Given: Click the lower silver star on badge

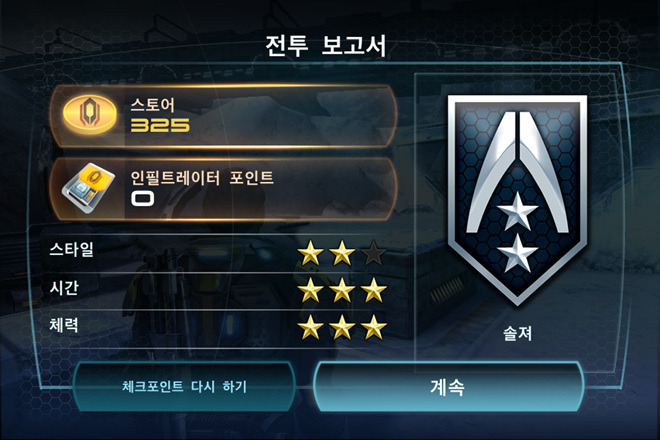Looking at the screenshot, I should pos(517,253).
